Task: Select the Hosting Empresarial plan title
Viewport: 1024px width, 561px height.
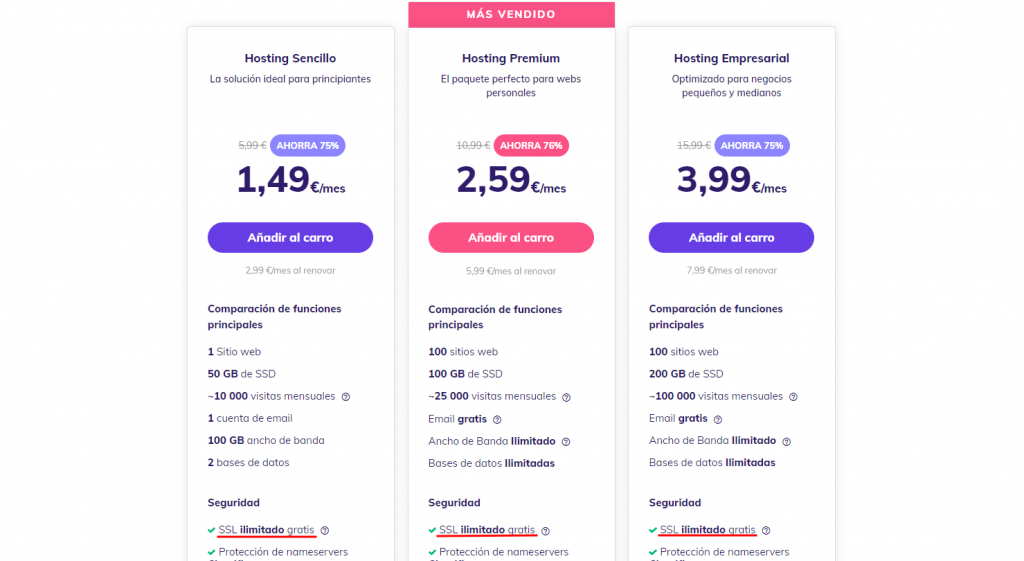Action: [x=731, y=59]
